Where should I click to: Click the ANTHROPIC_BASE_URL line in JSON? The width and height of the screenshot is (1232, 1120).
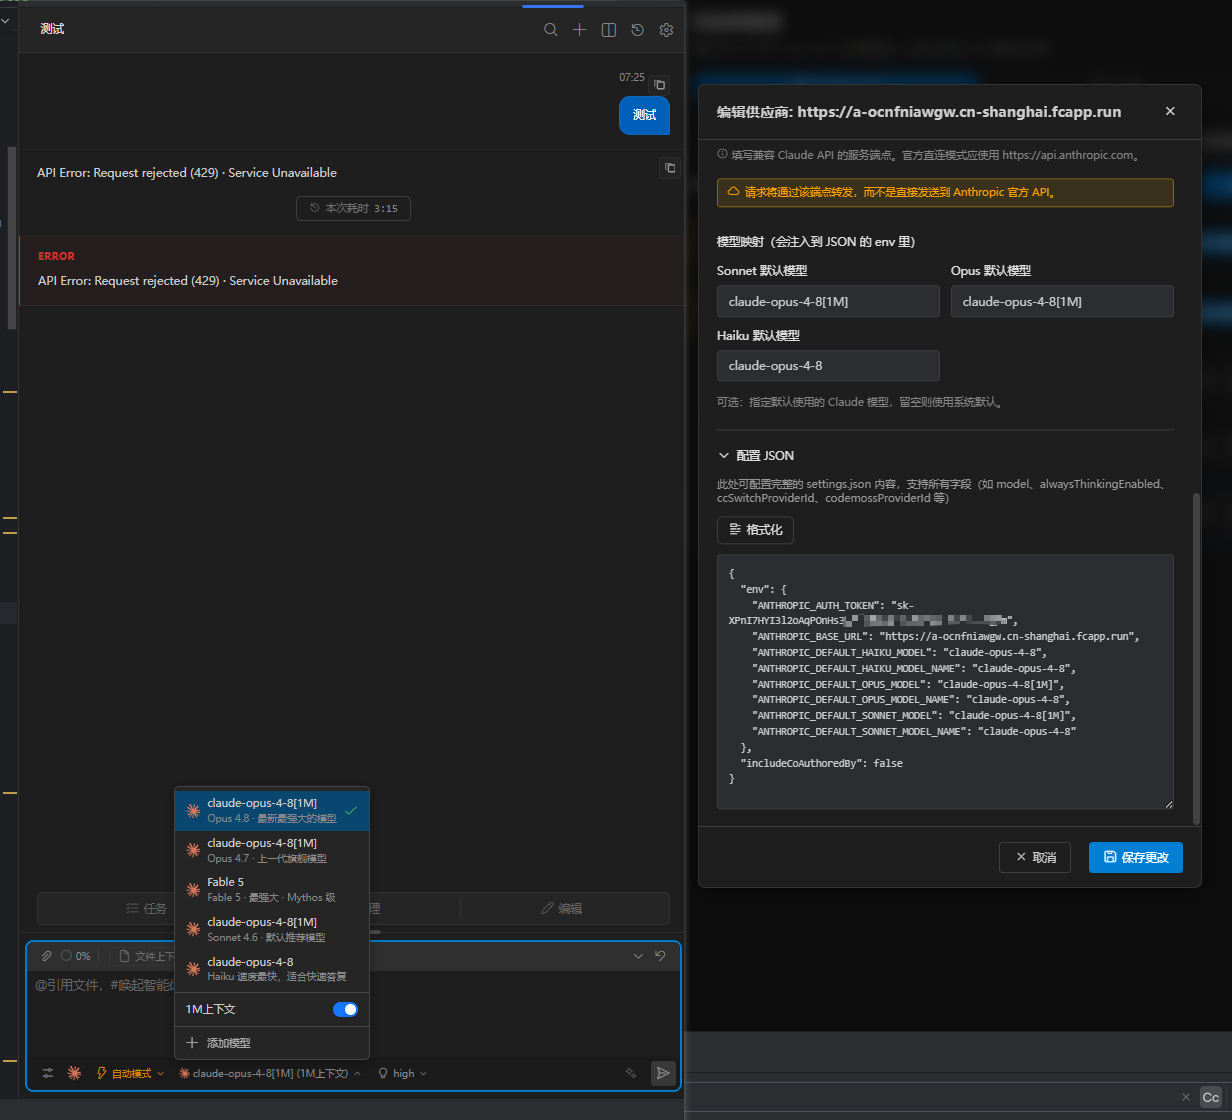coord(946,636)
